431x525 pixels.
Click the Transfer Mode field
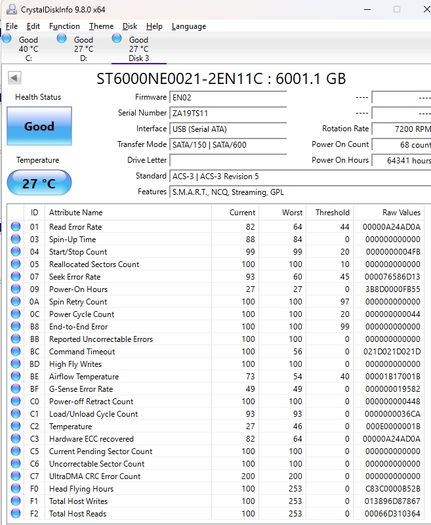(228, 145)
